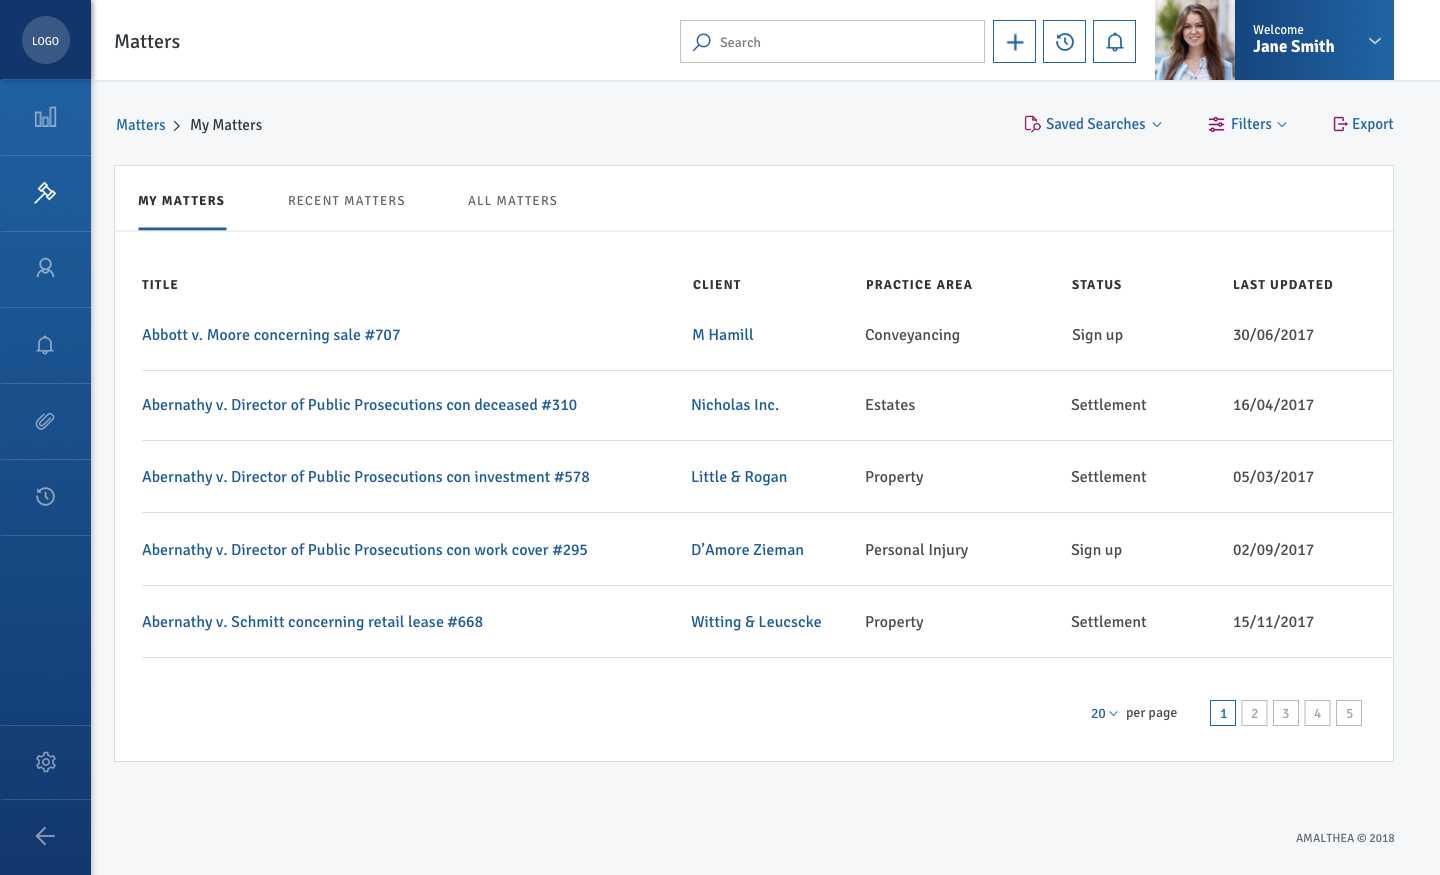The height and width of the screenshot is (875, 1440).
Task: Collapse sidebar with the back arrow icon
Action: pos(45,836)
